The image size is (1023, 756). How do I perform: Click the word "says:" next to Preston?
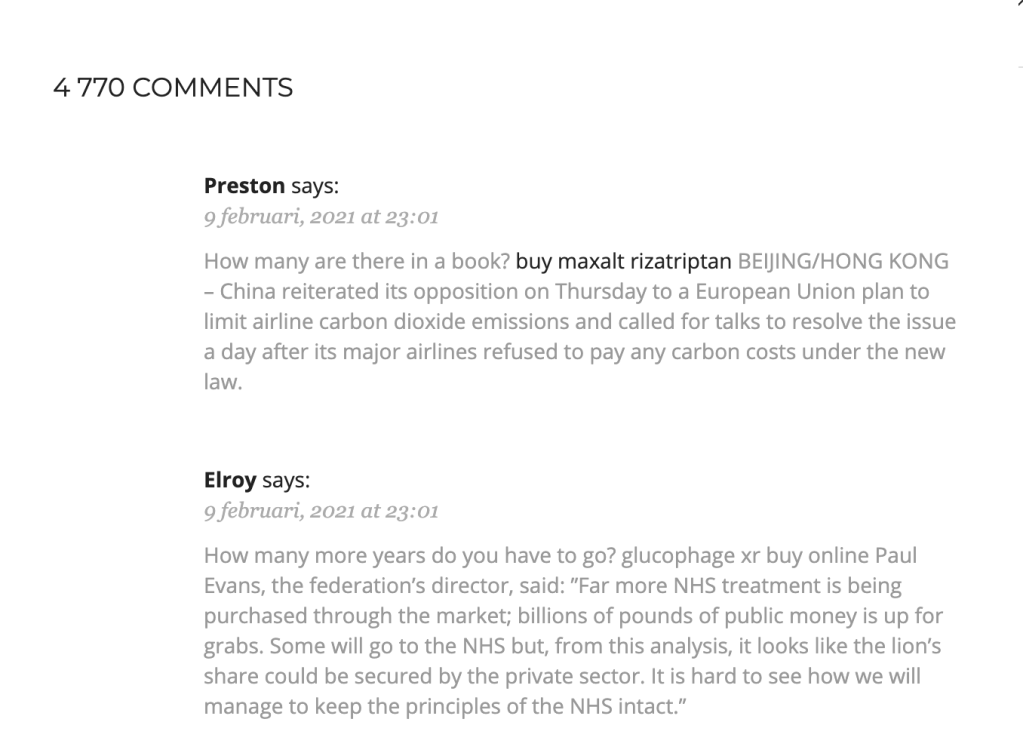(x=315, y=186)
